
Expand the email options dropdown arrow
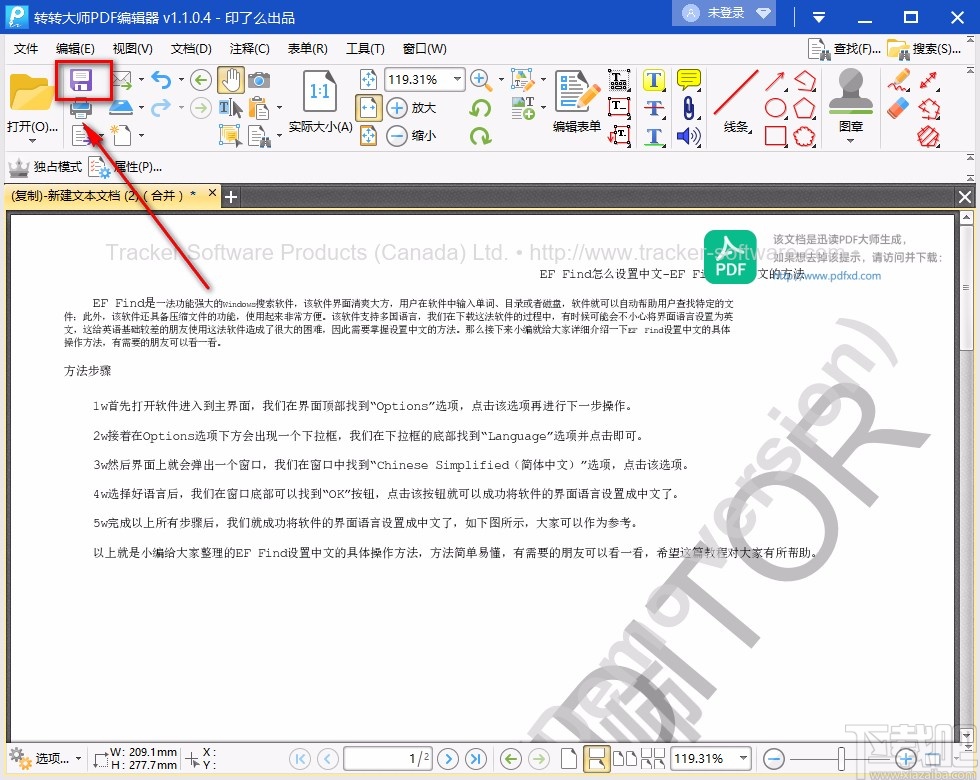[141, 79]
